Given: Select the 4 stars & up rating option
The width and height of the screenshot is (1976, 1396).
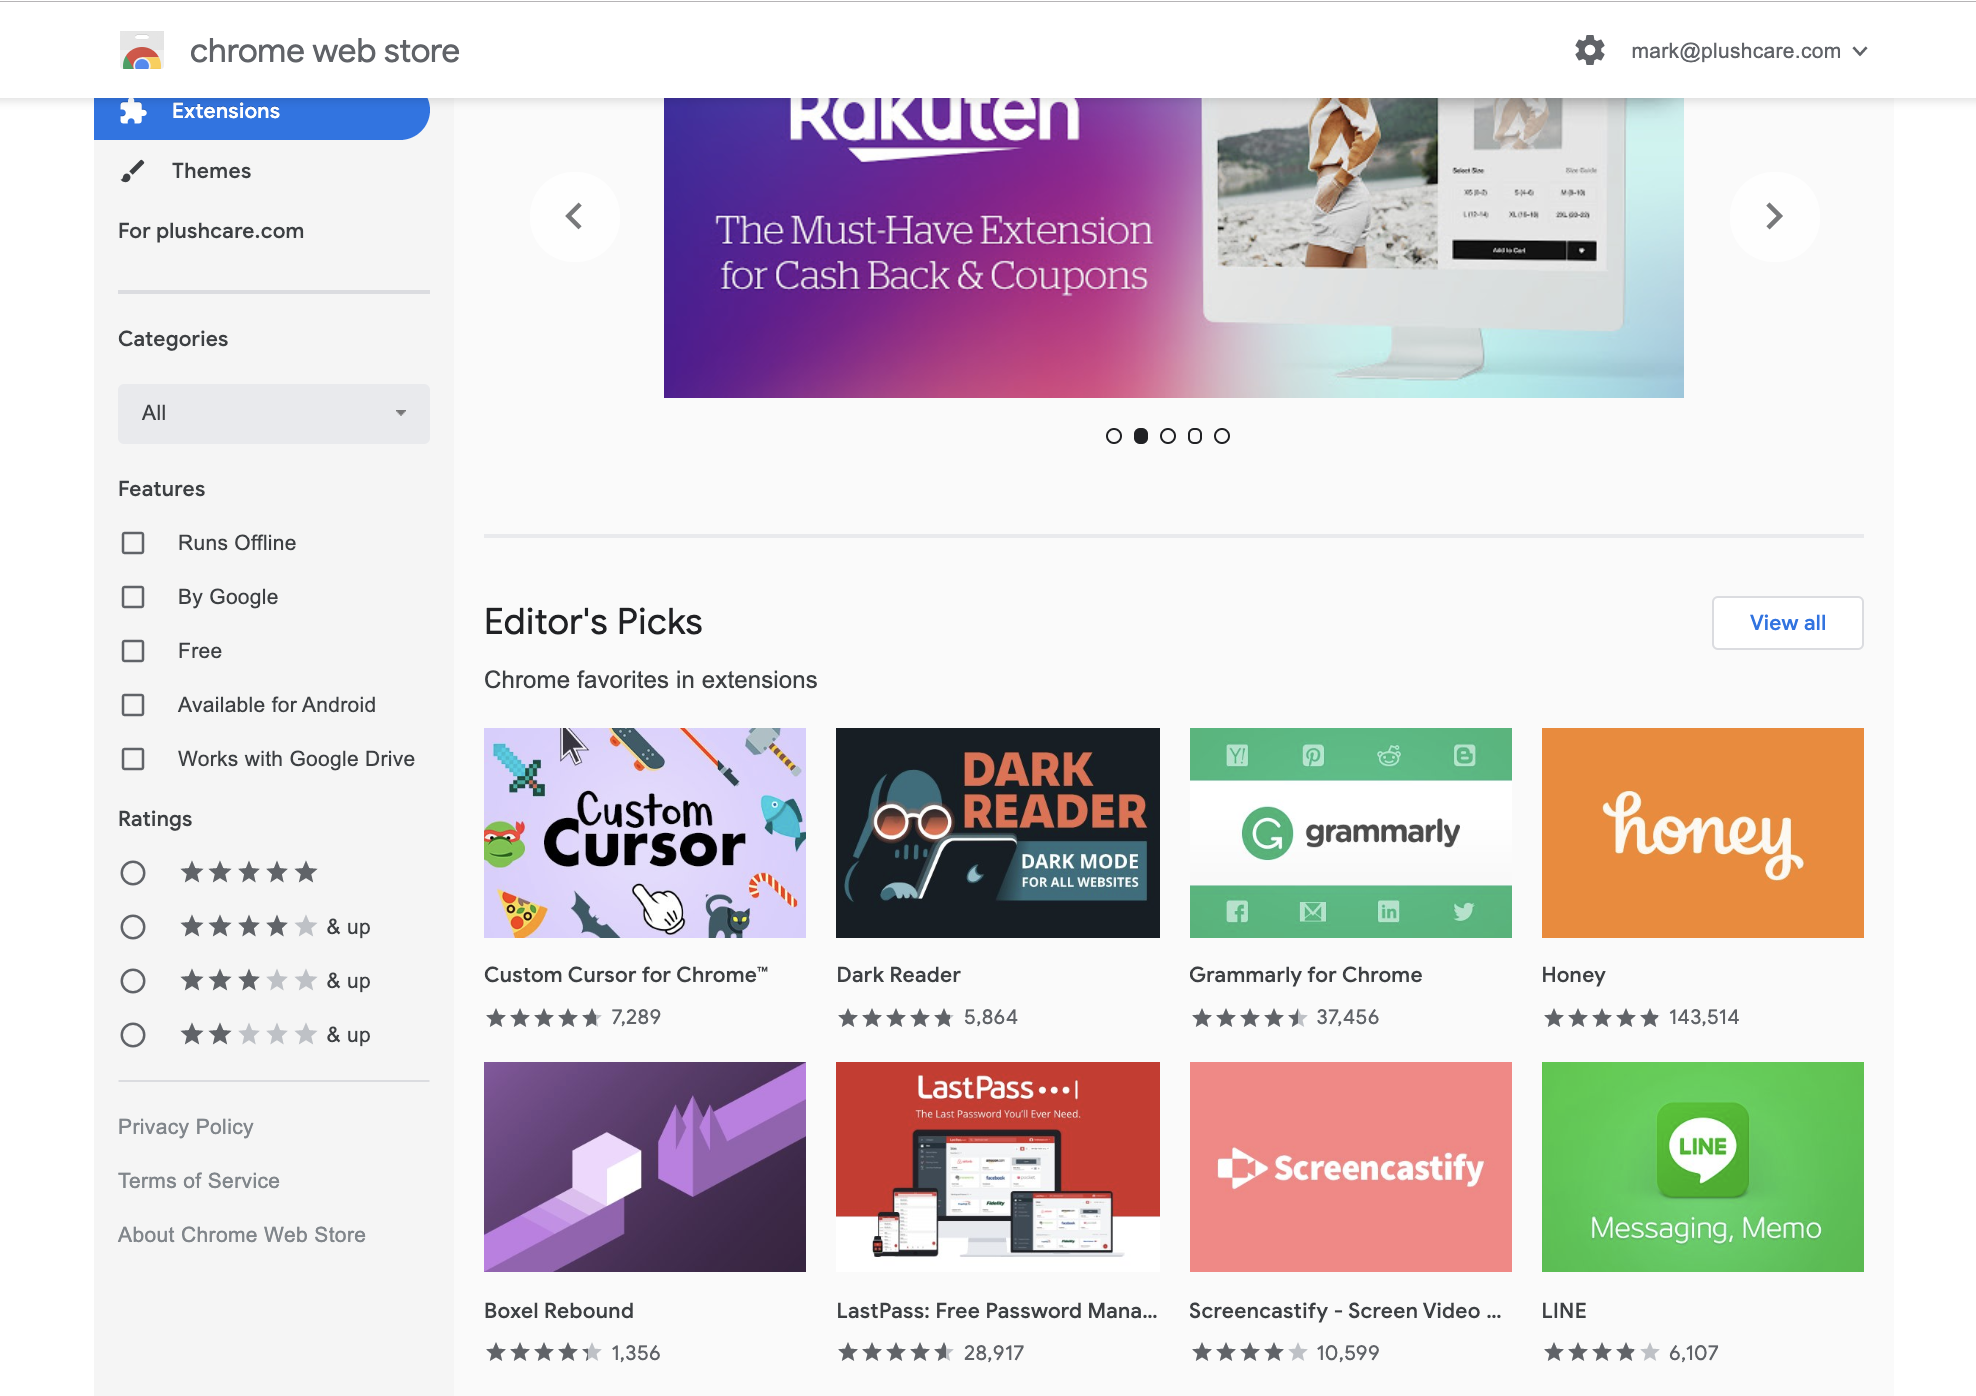Looking at the screenshot, I should [133, 927].
